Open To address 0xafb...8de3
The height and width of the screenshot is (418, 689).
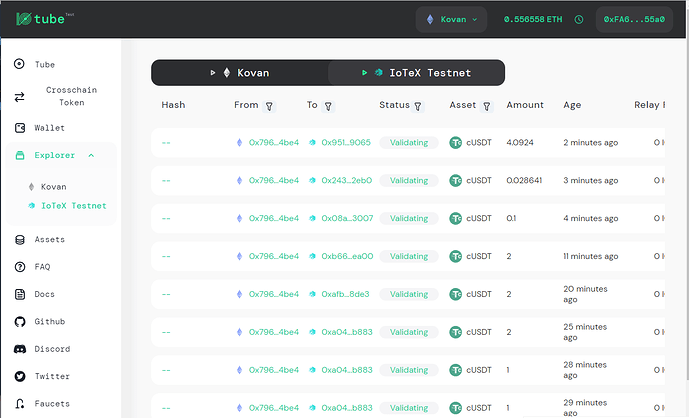[x=345, y=294]
